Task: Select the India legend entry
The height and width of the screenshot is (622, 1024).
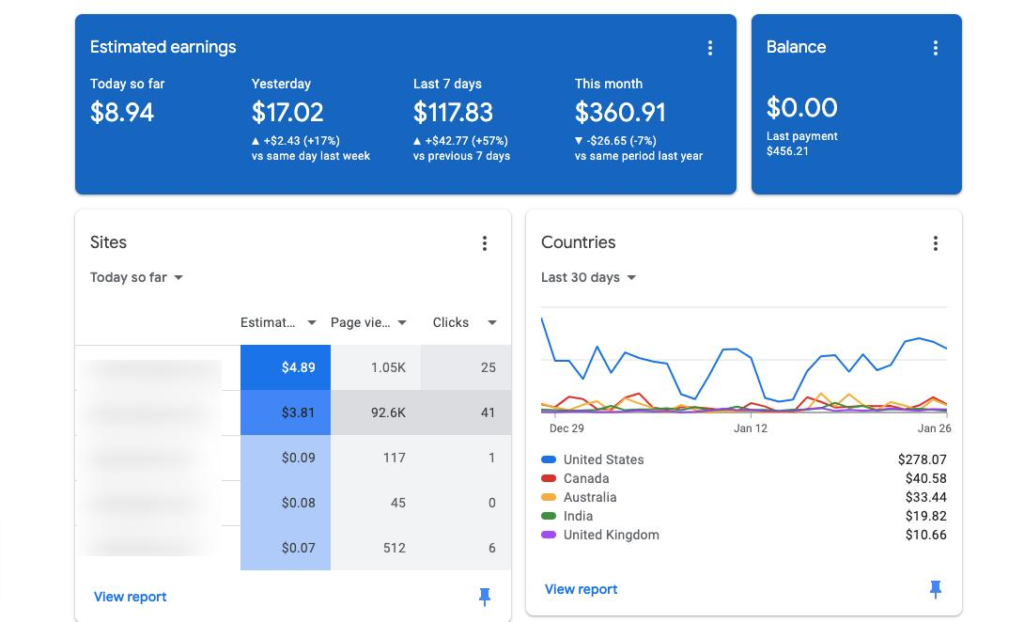Action: point(744,516)
